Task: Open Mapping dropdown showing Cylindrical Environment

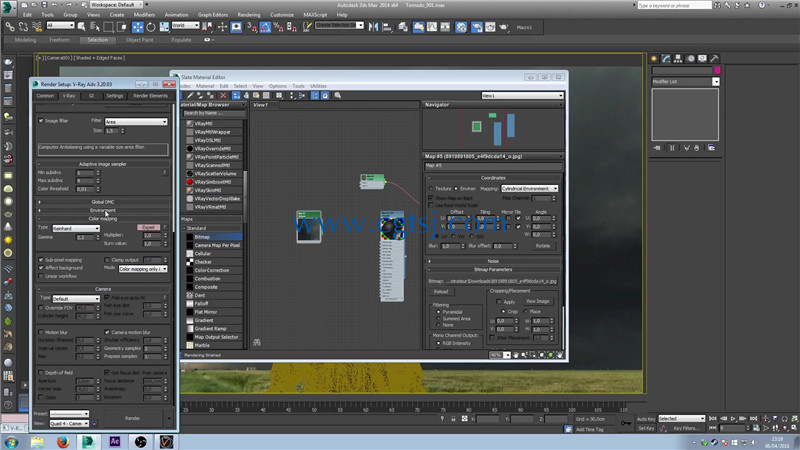Action: pyautogui.click(x=529, y=188)
